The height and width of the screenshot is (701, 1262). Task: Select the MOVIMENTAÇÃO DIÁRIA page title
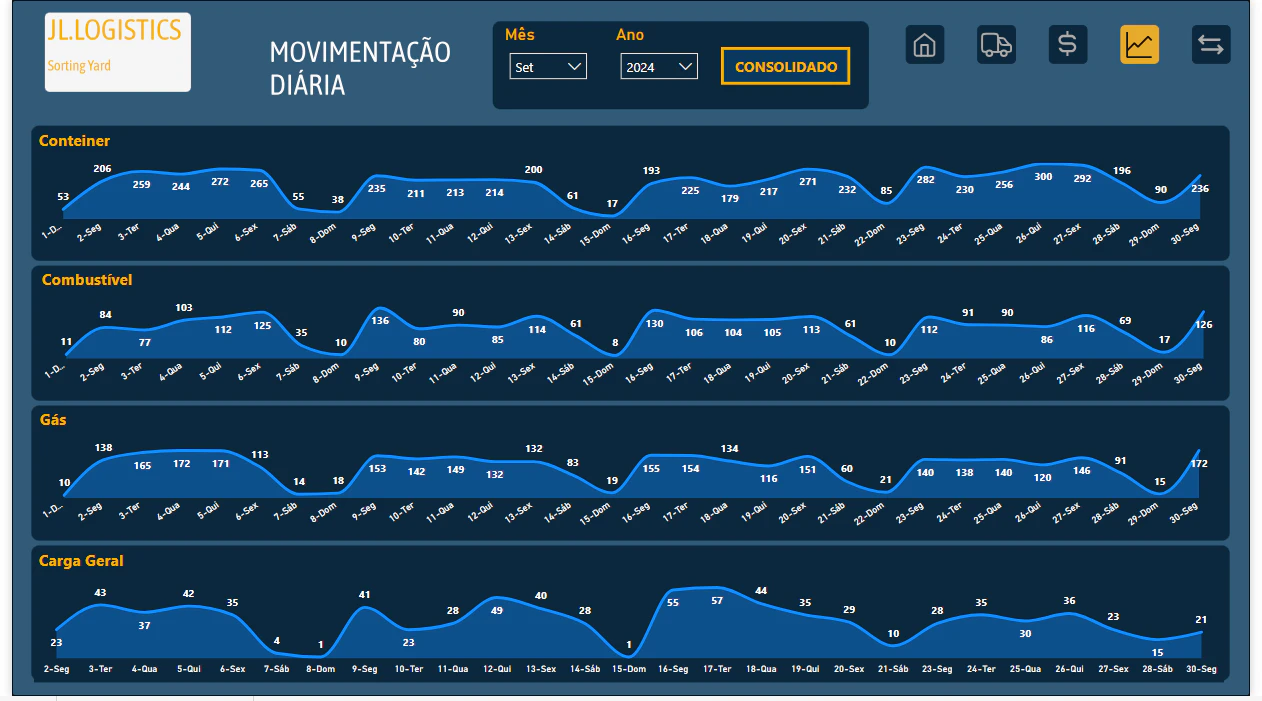360,68
